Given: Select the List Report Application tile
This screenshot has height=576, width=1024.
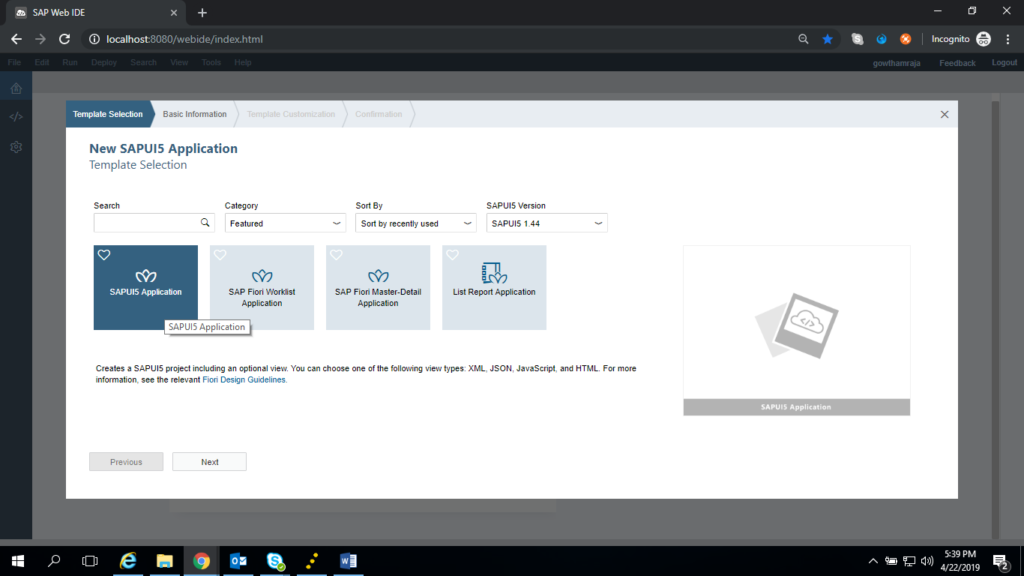Looking at the screenshot, I should (x=494, y=287).
